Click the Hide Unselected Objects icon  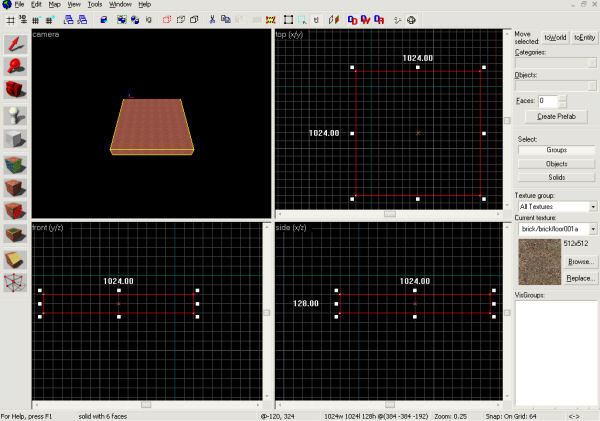point(181,20)
